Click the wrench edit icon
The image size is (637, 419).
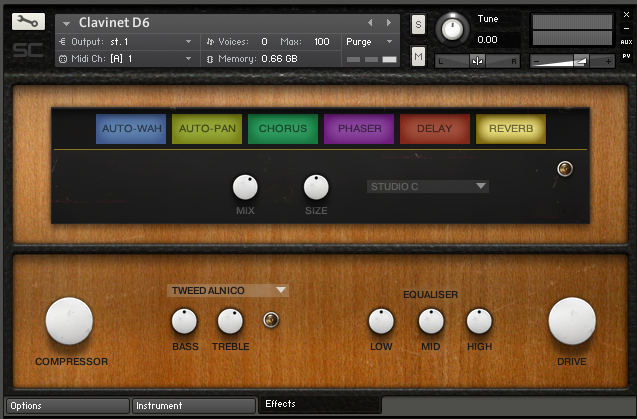29,22
